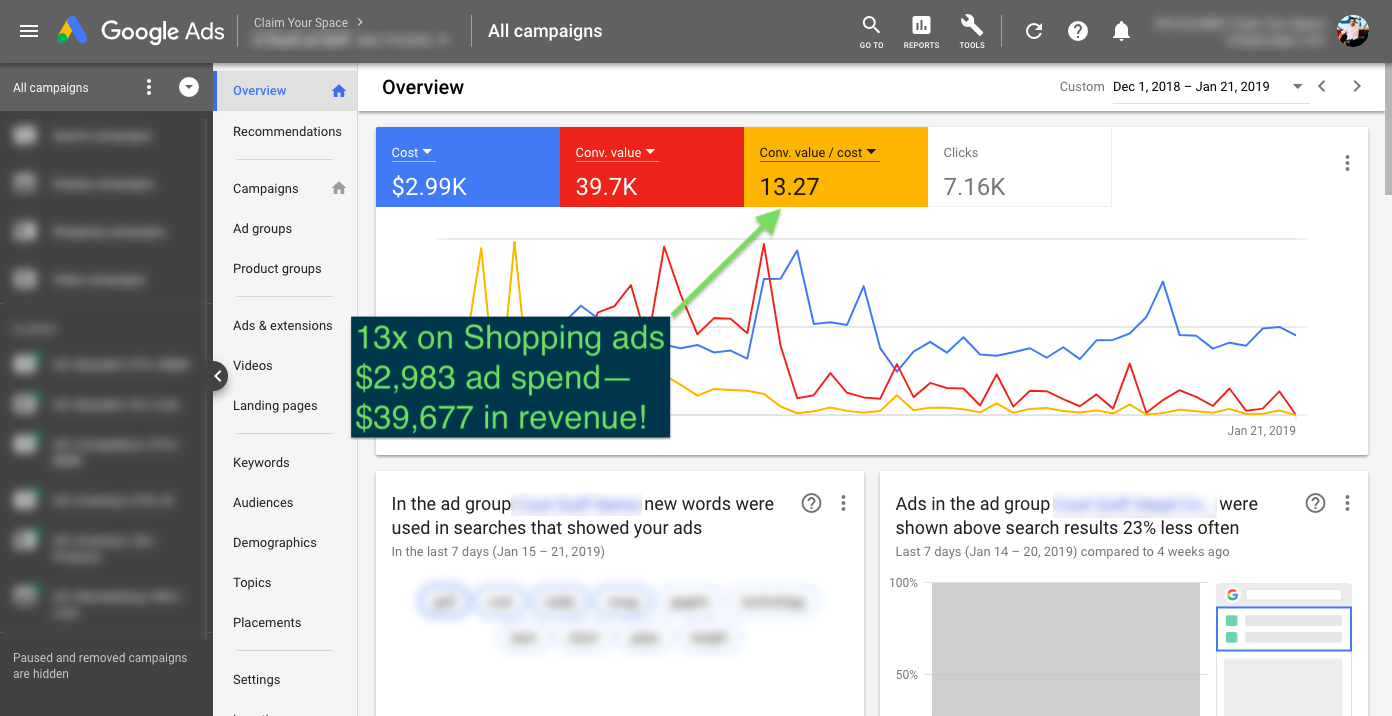Open Demographics page

(275, 542)
